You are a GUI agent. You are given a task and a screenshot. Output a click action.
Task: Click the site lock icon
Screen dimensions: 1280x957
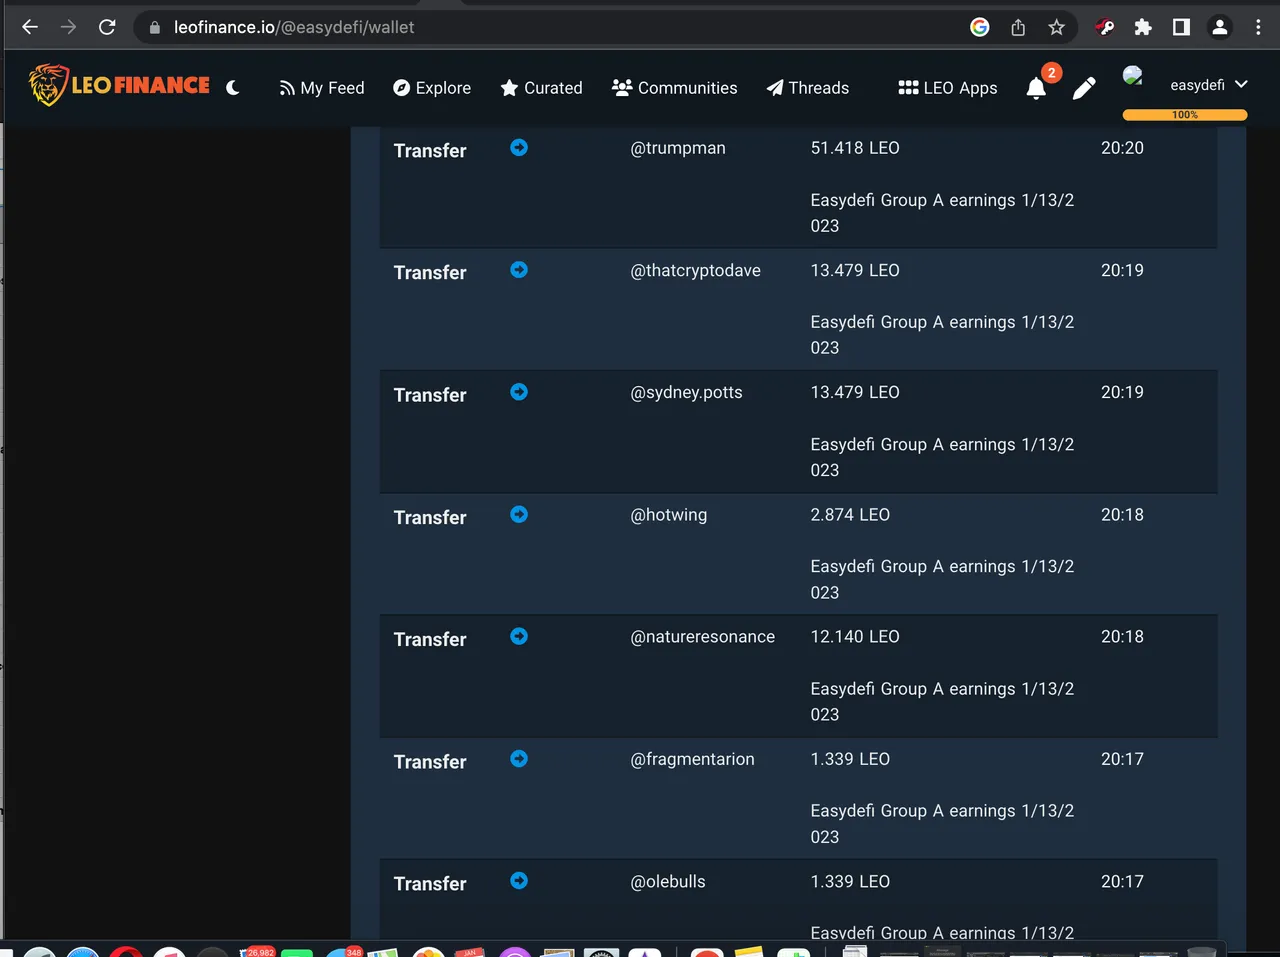(154, 28)
